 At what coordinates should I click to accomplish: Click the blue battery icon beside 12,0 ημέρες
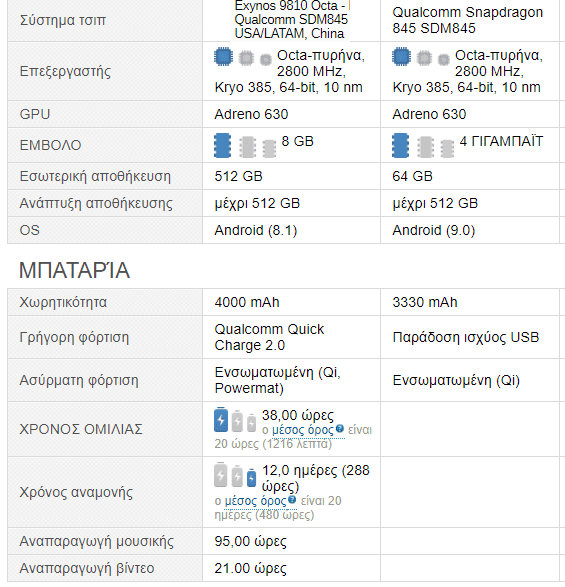click(252, 478)
